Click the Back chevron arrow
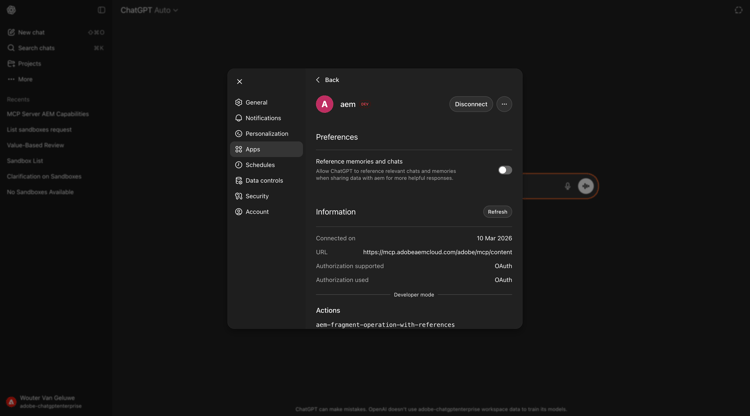Screen dimensions: 750x416 click(318, 80)
